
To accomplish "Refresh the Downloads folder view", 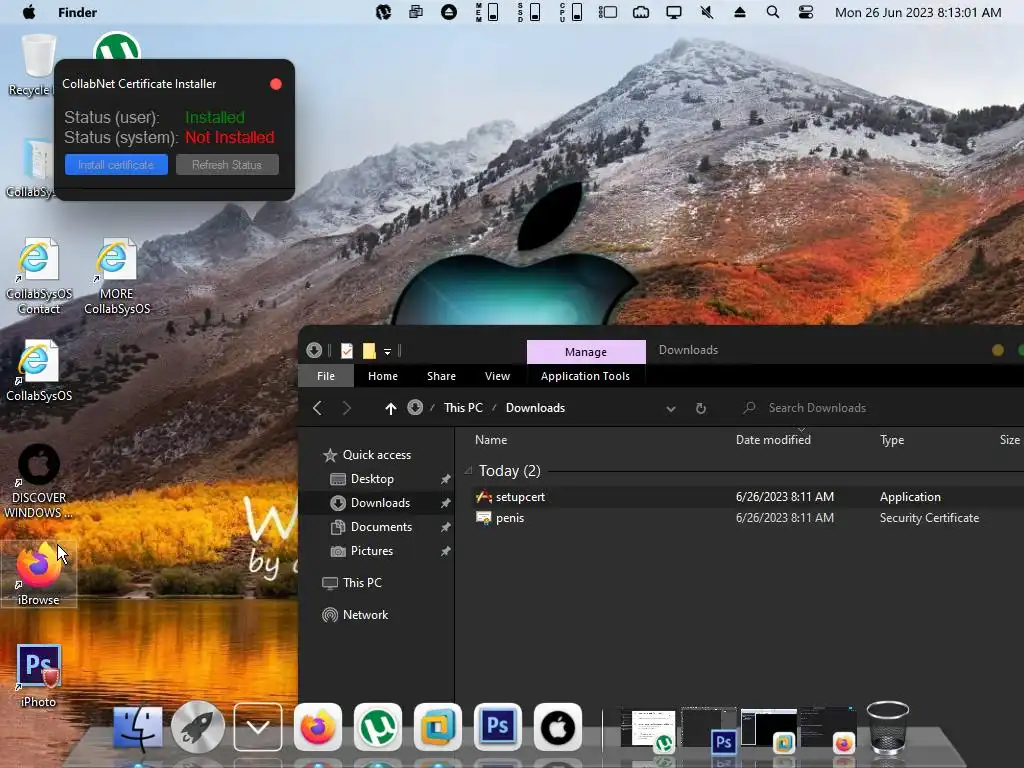I will (x=701, y=408).
